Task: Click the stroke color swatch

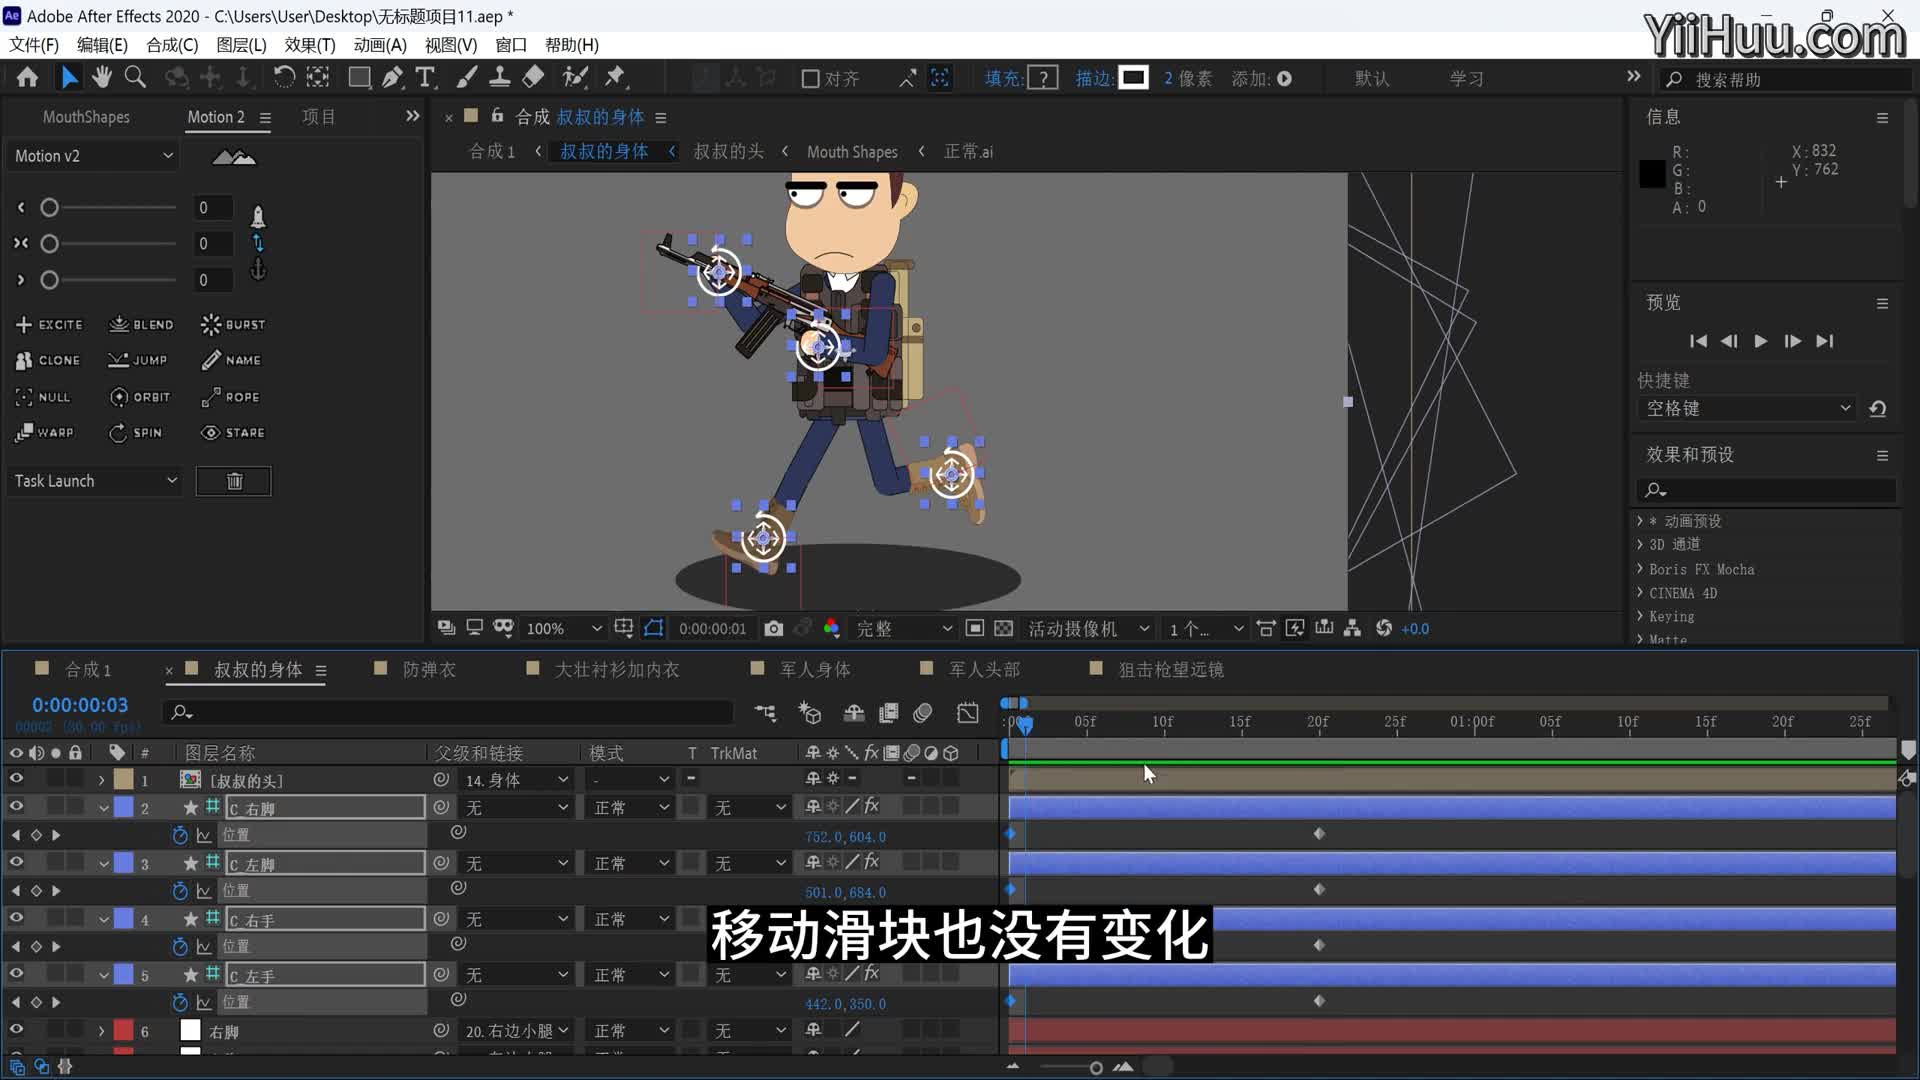Action: click(x=1133, y=77)
